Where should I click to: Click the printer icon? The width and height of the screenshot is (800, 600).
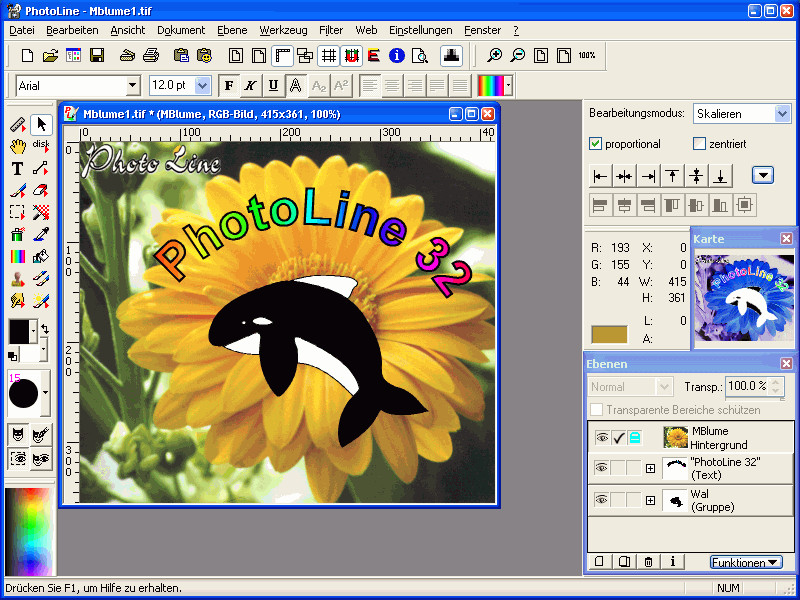(x=151, y=55)
